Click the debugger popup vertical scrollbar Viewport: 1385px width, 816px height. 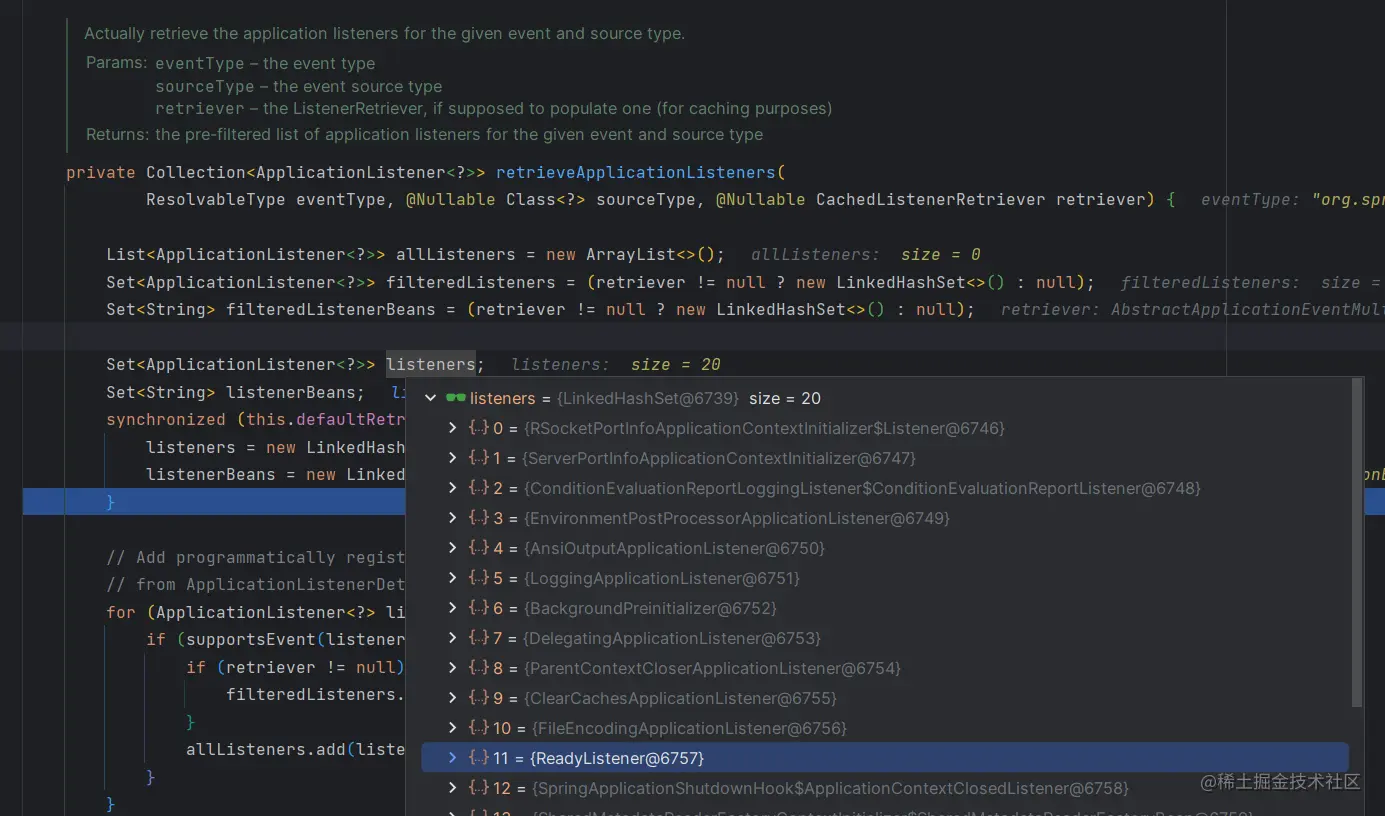pos(1357,541)
